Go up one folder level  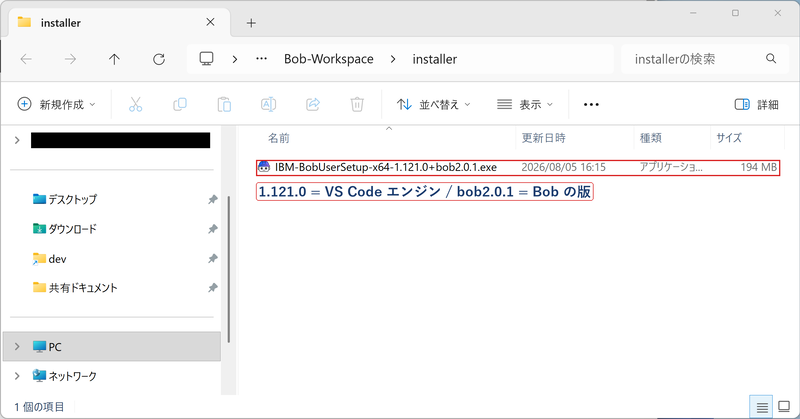coord(114,59)
